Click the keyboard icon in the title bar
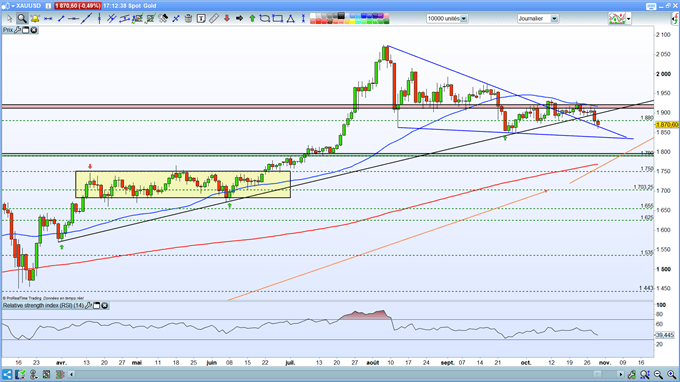 click(651, 6)
